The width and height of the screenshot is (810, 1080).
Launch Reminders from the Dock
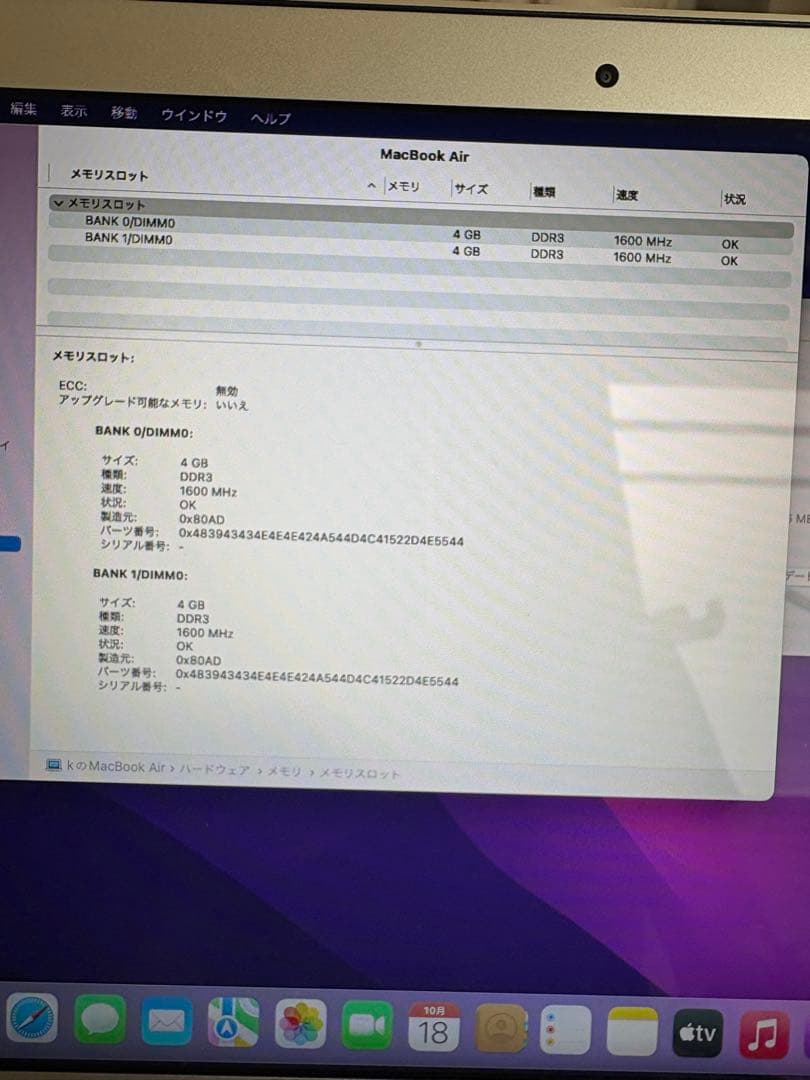click(565, 1030)
